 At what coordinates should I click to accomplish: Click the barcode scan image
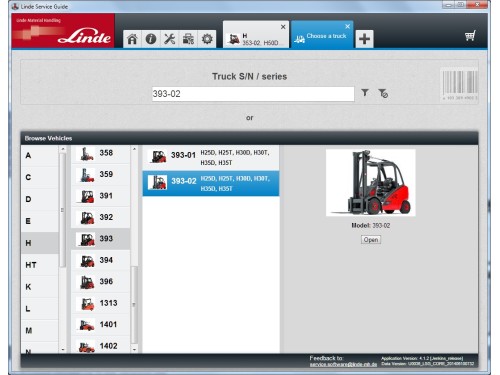460,84
